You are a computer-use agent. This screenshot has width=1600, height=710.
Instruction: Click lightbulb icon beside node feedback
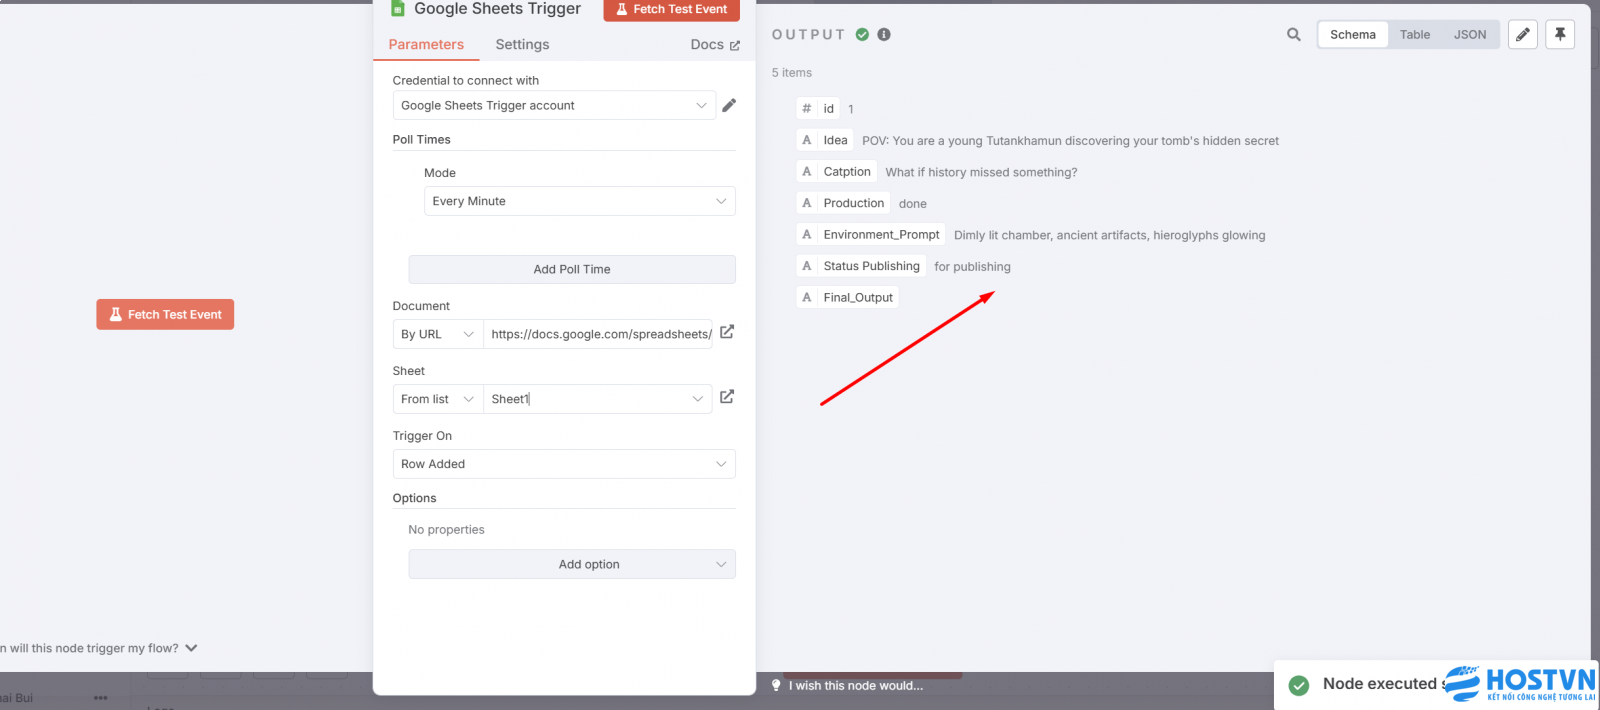coord(776,685)
